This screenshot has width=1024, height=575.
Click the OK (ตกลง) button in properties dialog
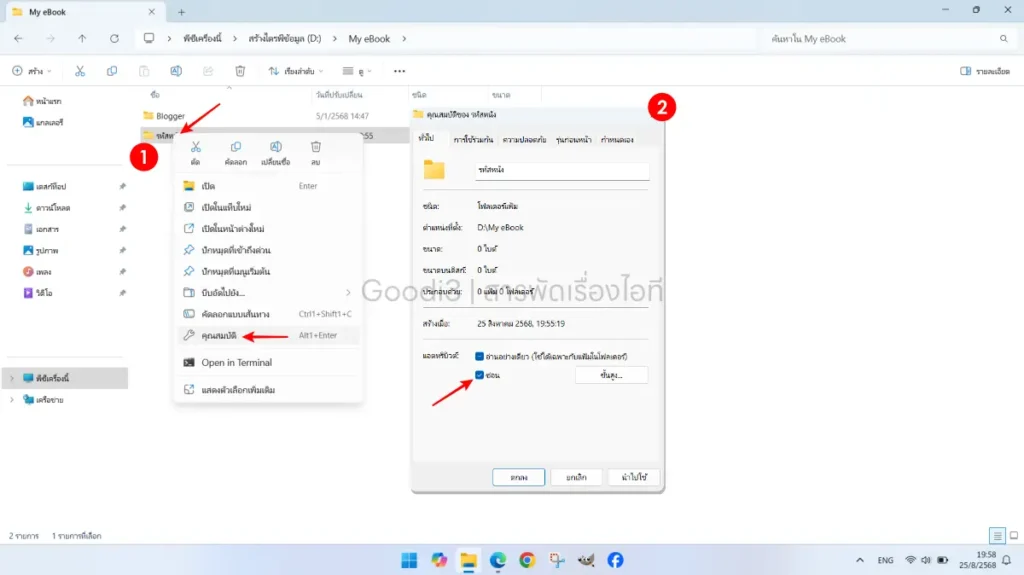(x=518, y=477)
